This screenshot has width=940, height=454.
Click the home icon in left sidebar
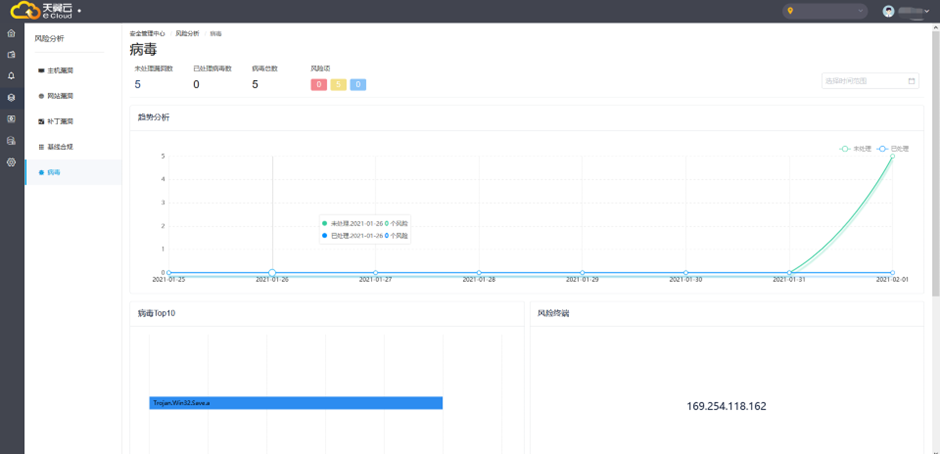tap(11, 33)
